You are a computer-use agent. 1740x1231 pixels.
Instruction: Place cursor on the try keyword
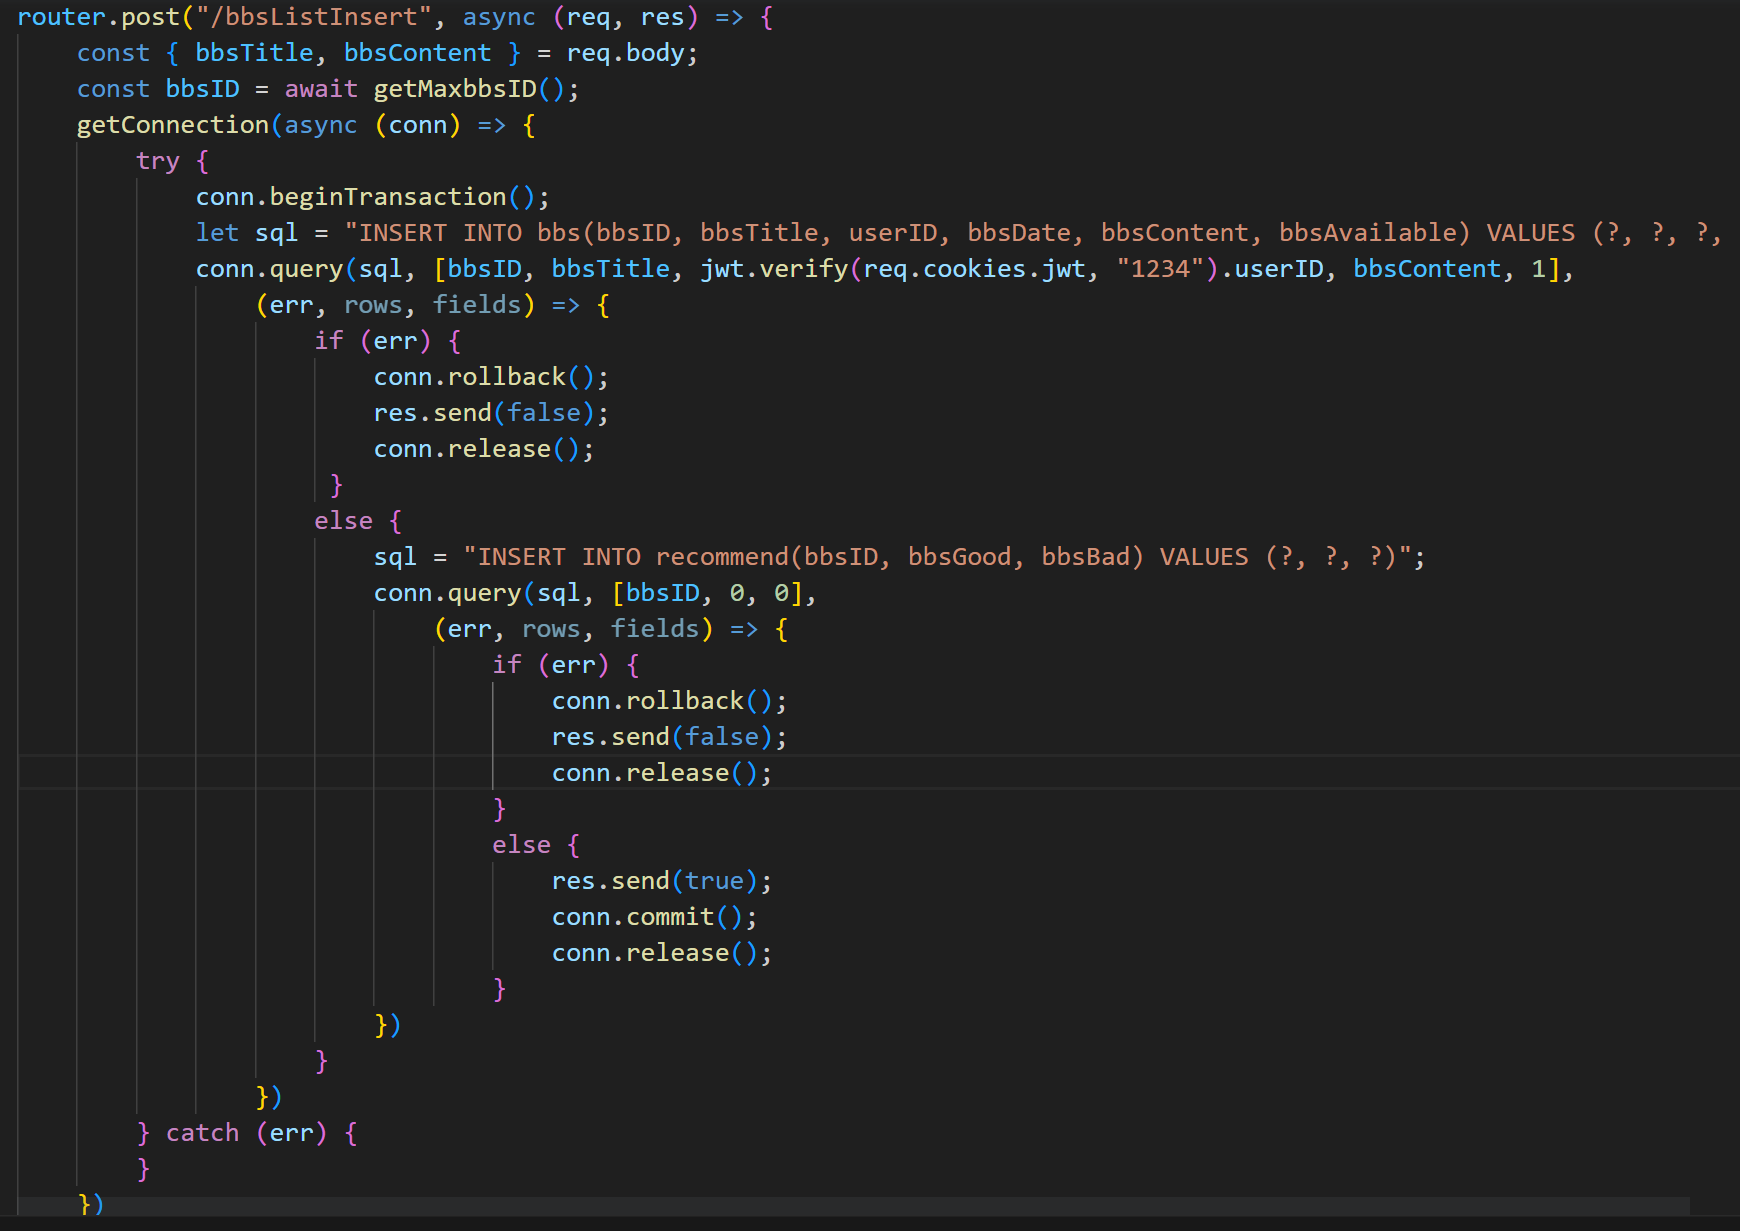(158, 161)
